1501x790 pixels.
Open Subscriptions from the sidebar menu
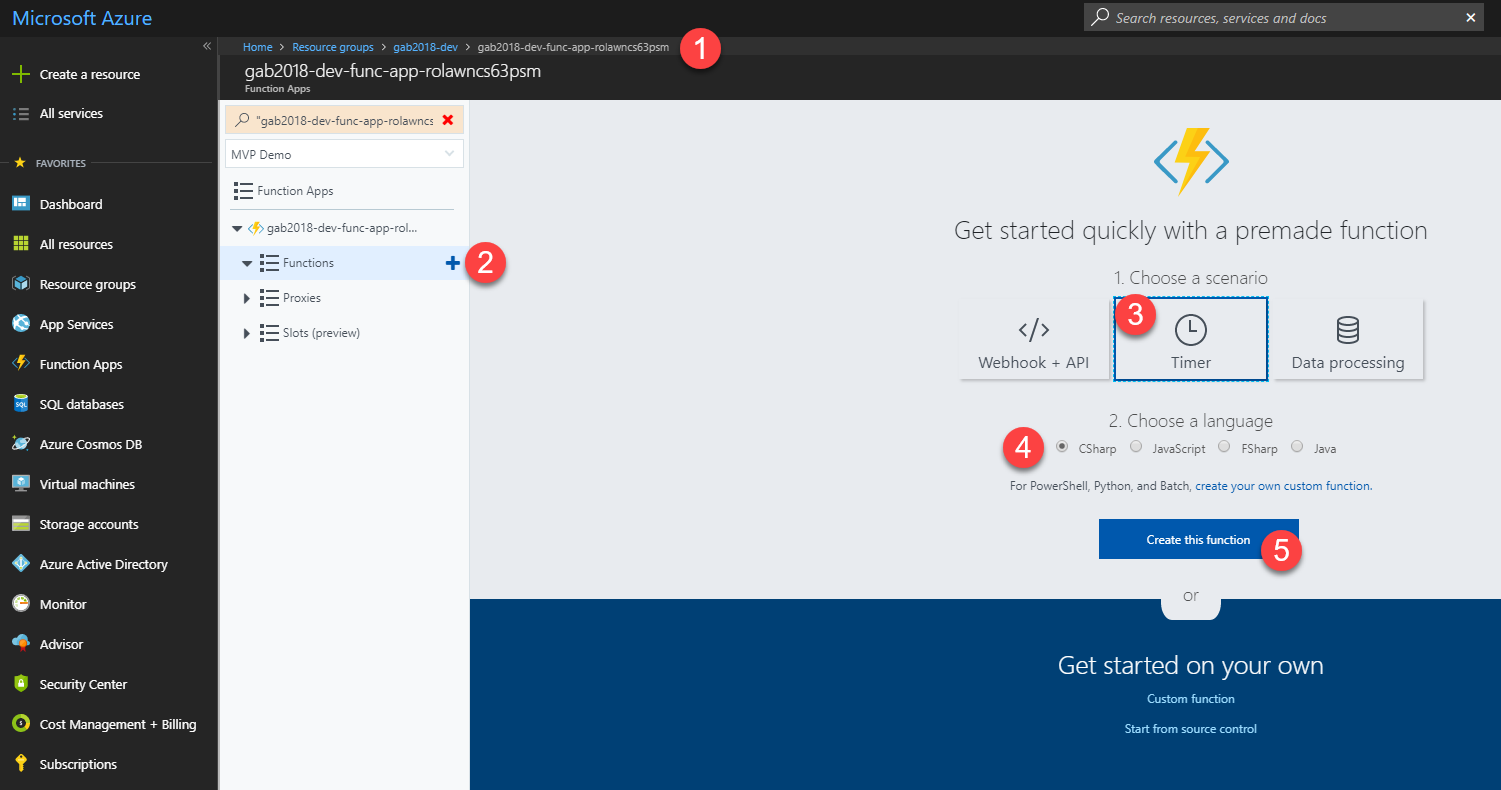[x=78, y=764]
